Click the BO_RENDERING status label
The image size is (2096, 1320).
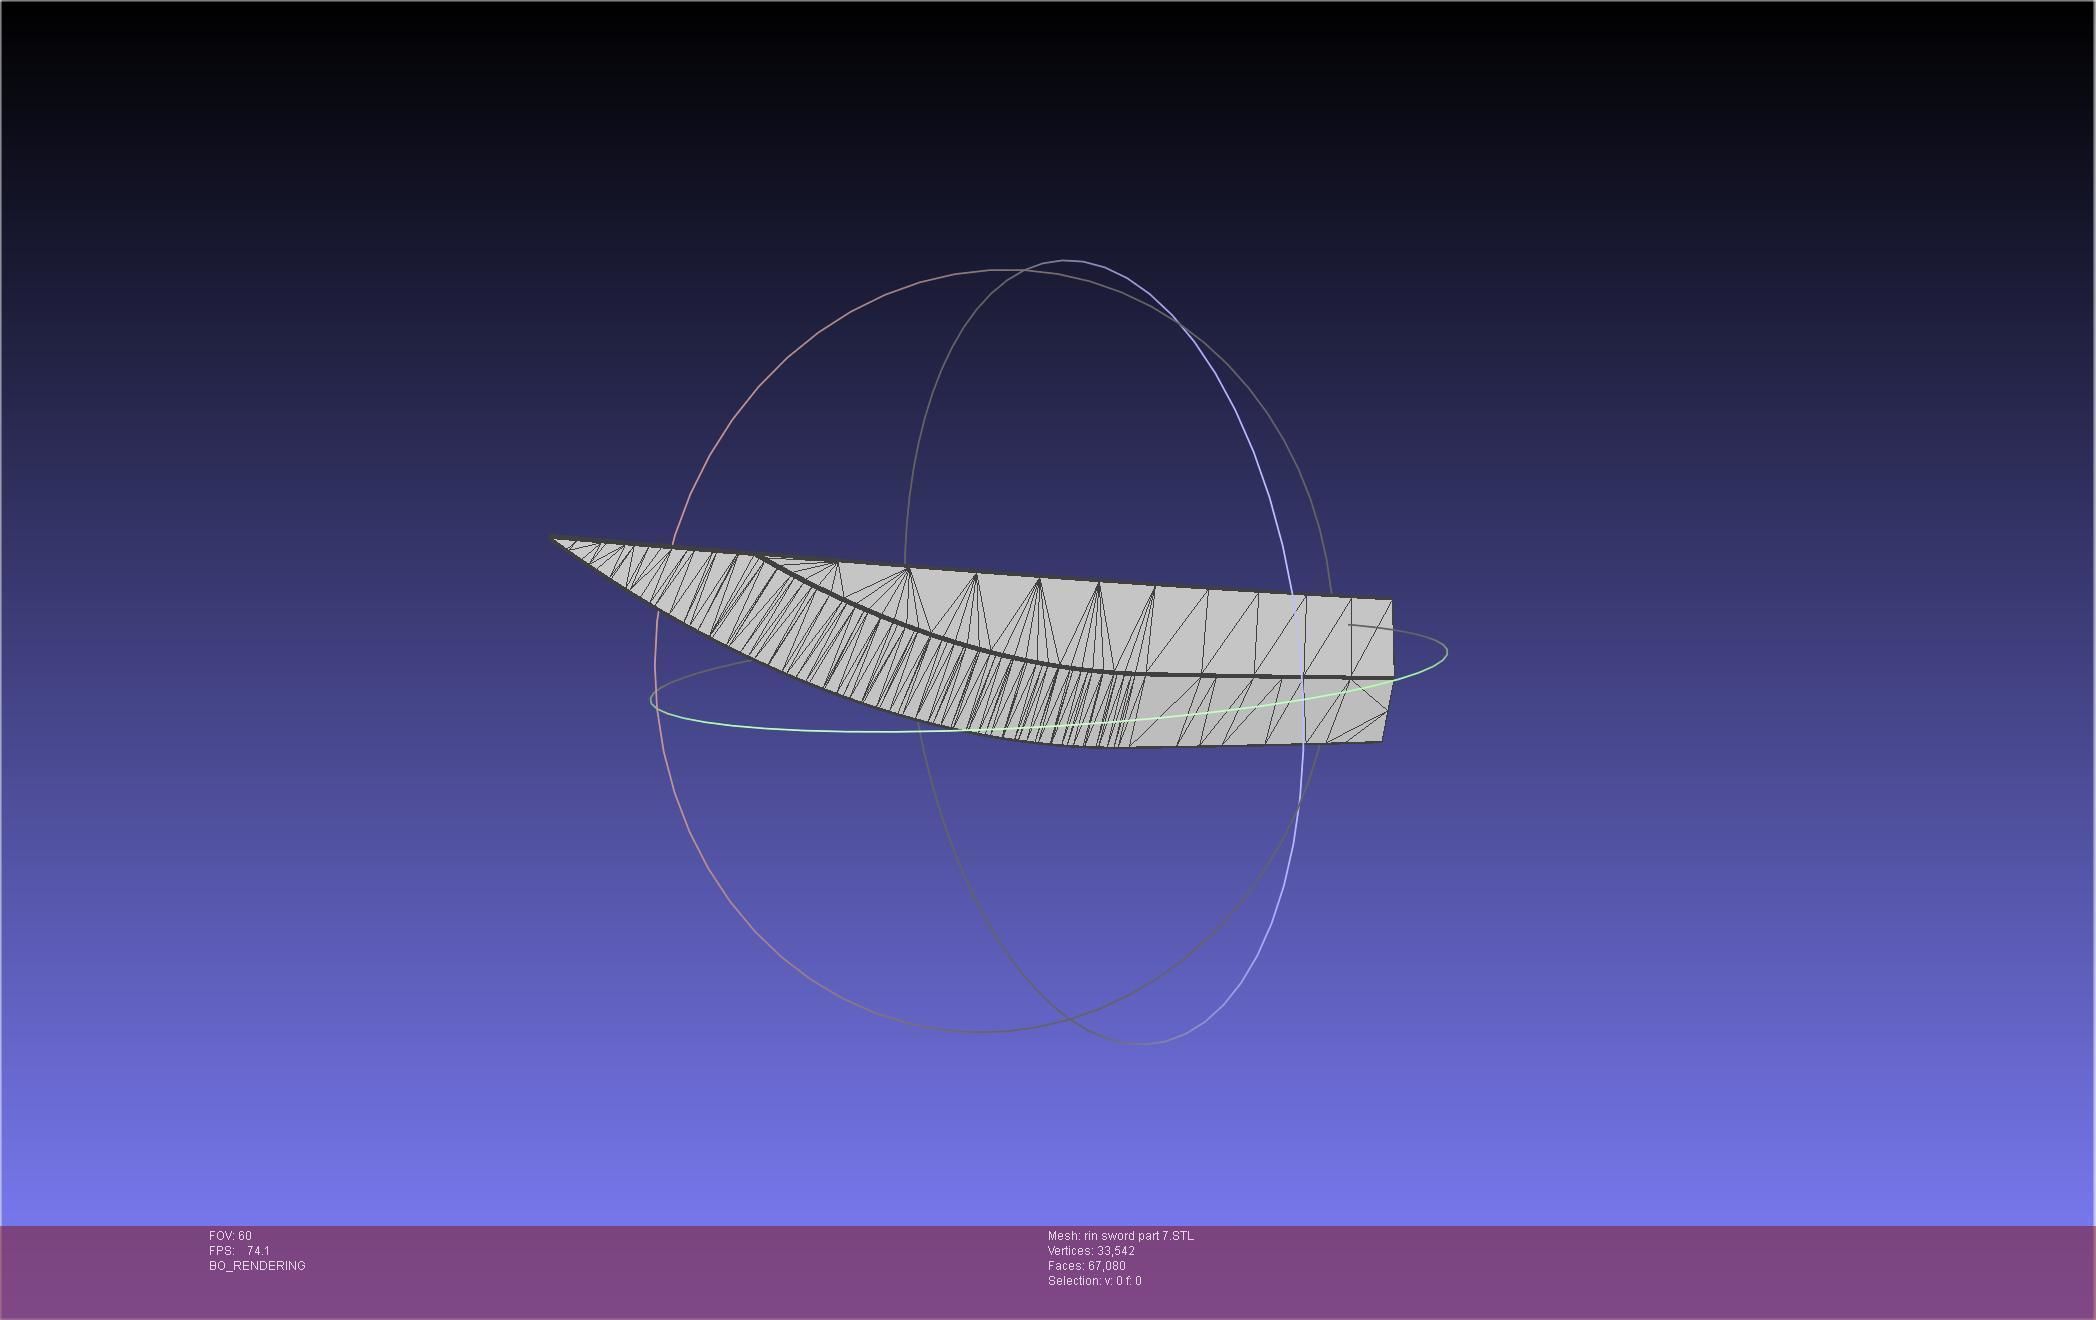coord(257,1266)
